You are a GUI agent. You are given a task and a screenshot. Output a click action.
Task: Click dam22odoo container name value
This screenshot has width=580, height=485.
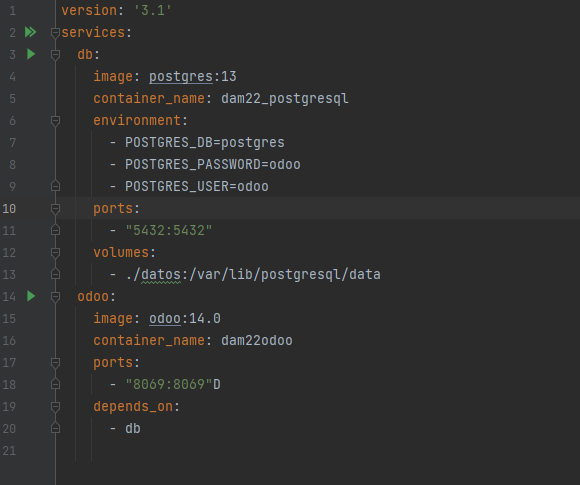pyautogui.click(x=257, y=340)
